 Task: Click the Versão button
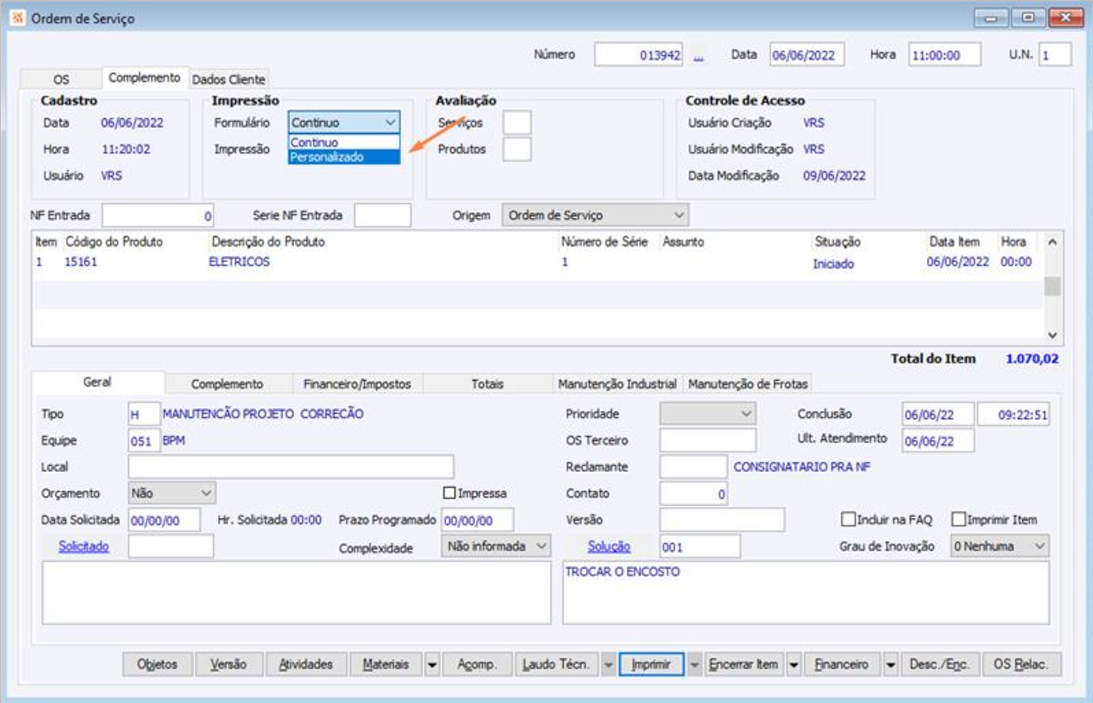[229, 665]
